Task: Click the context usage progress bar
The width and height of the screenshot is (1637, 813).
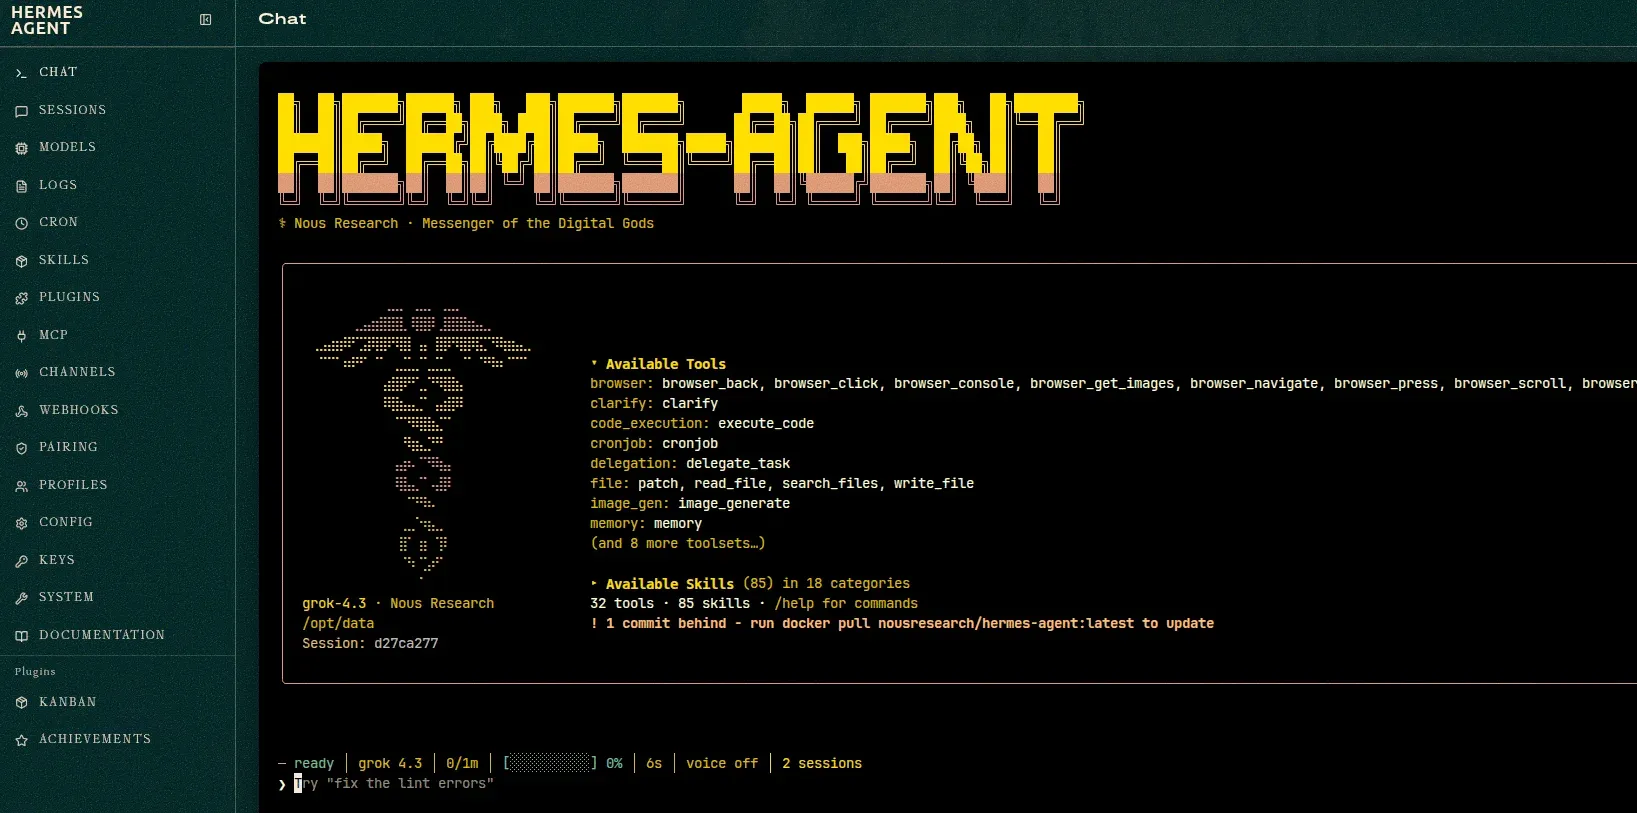Action: tap(550, 764)
